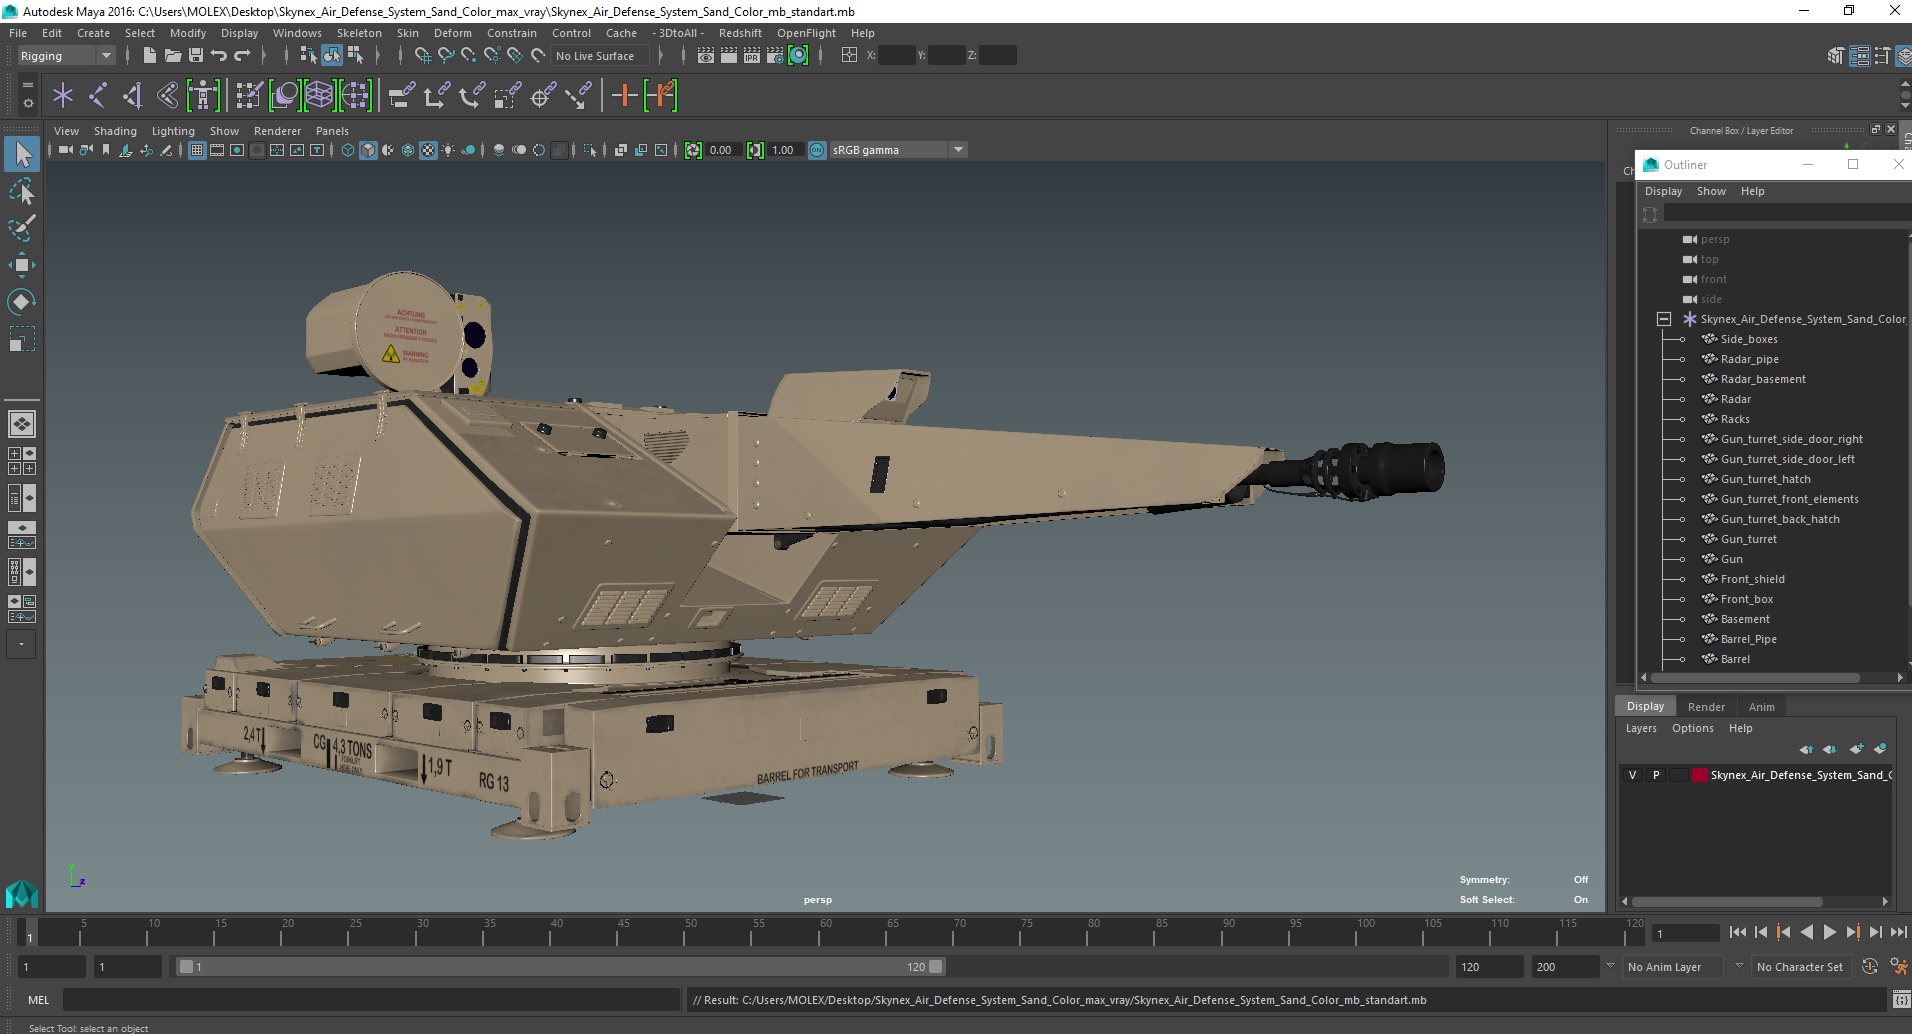1912x1034 pixels.
Task: Click the Auto Keyframe toggle icon
Action: pyautogui.click(x=1870, y=967)
